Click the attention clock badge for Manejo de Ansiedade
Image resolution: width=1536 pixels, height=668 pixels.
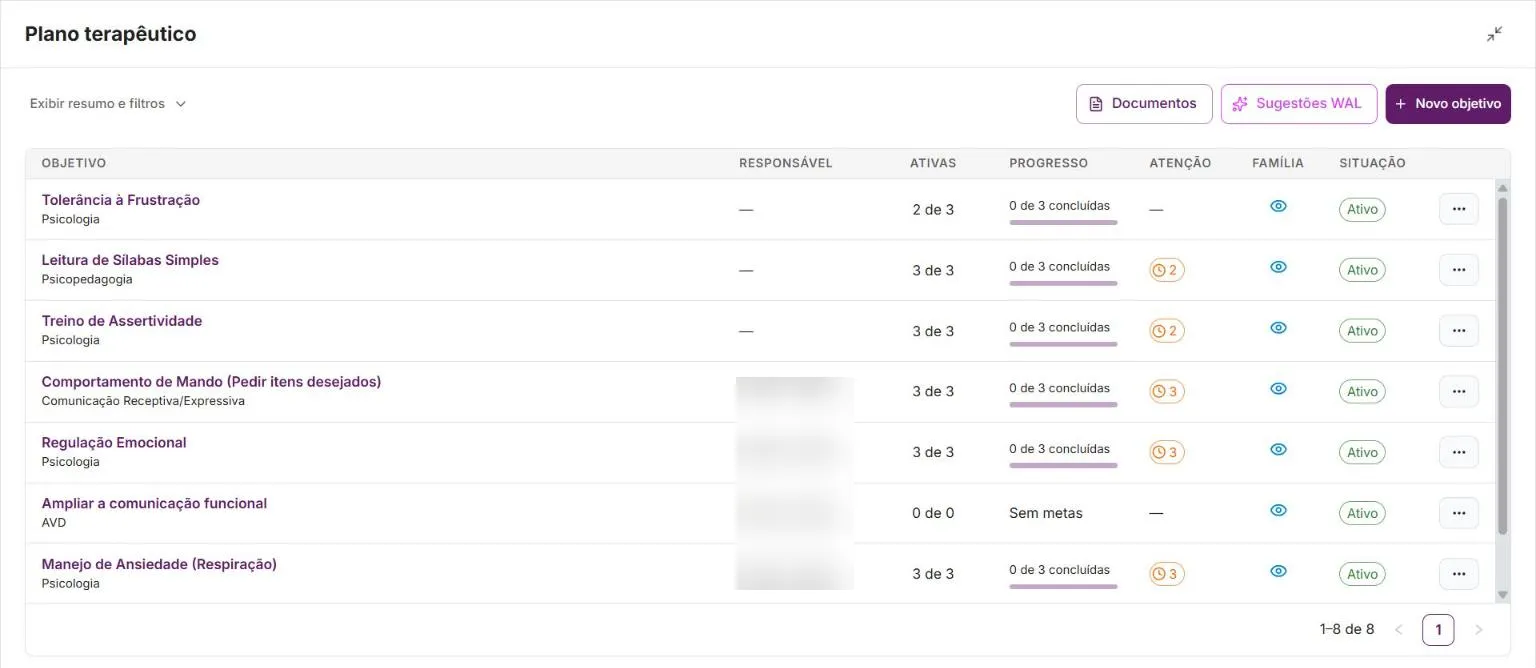pyautogui.click(x=1167, y=574)
